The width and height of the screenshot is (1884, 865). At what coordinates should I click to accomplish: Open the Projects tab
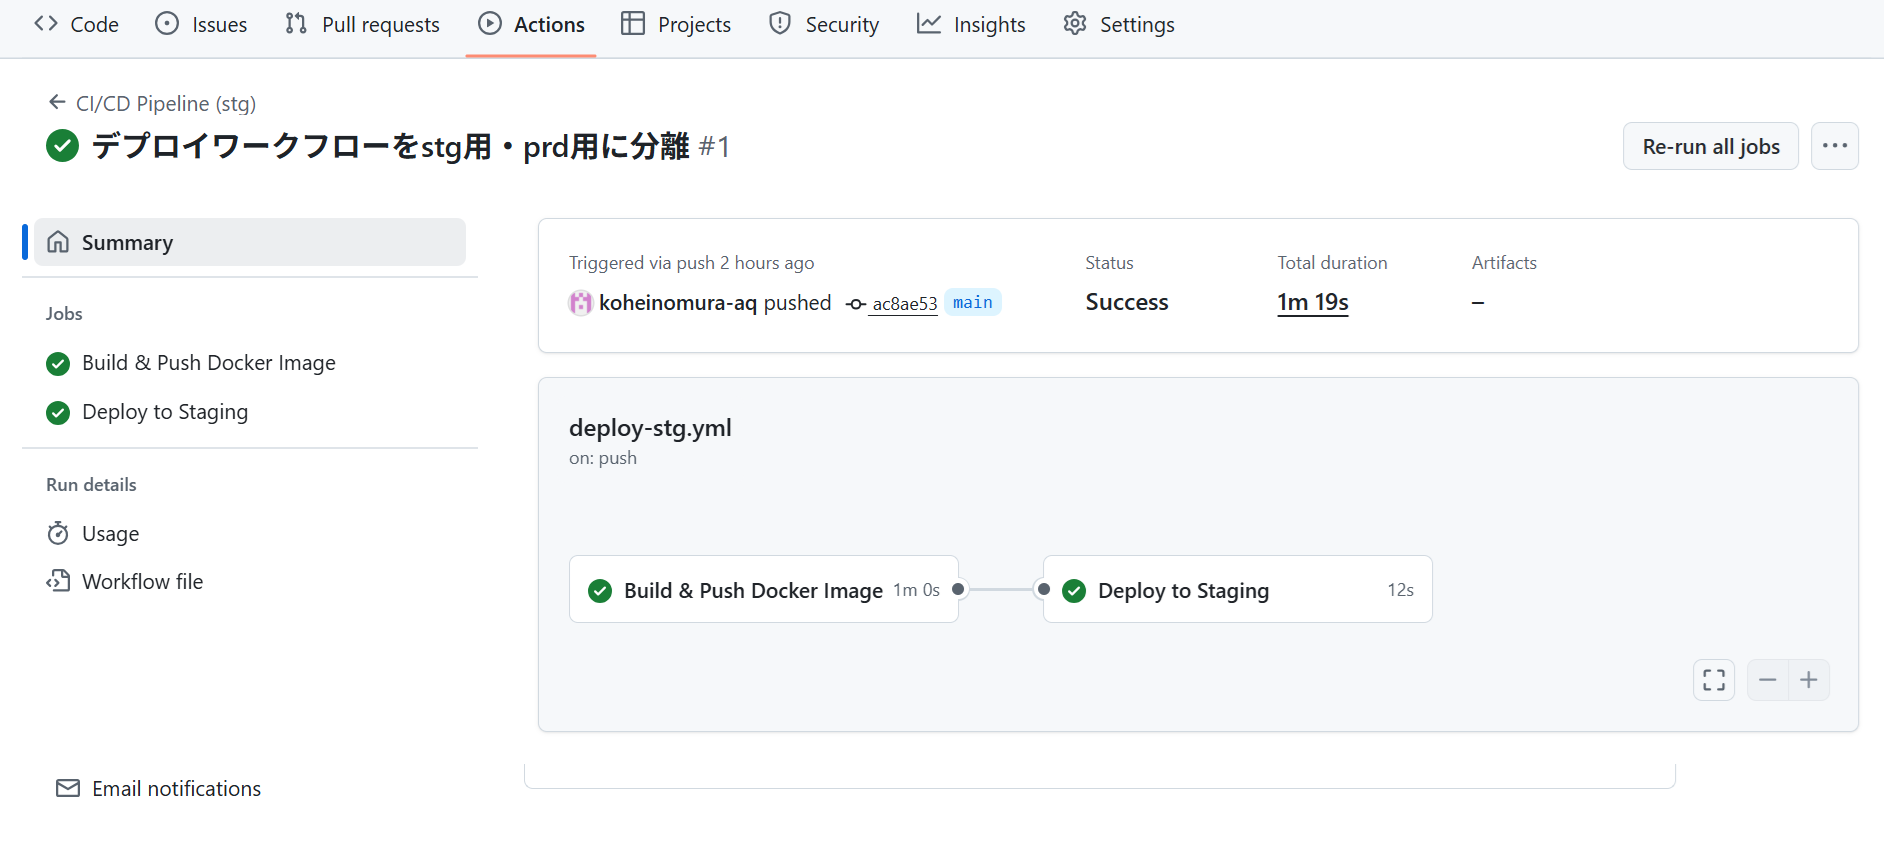coord(676,24)
